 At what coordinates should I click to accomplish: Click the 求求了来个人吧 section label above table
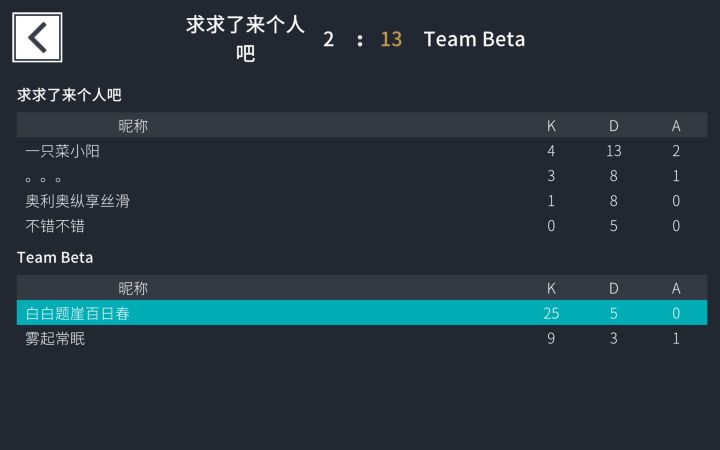(x=69, y=95)
